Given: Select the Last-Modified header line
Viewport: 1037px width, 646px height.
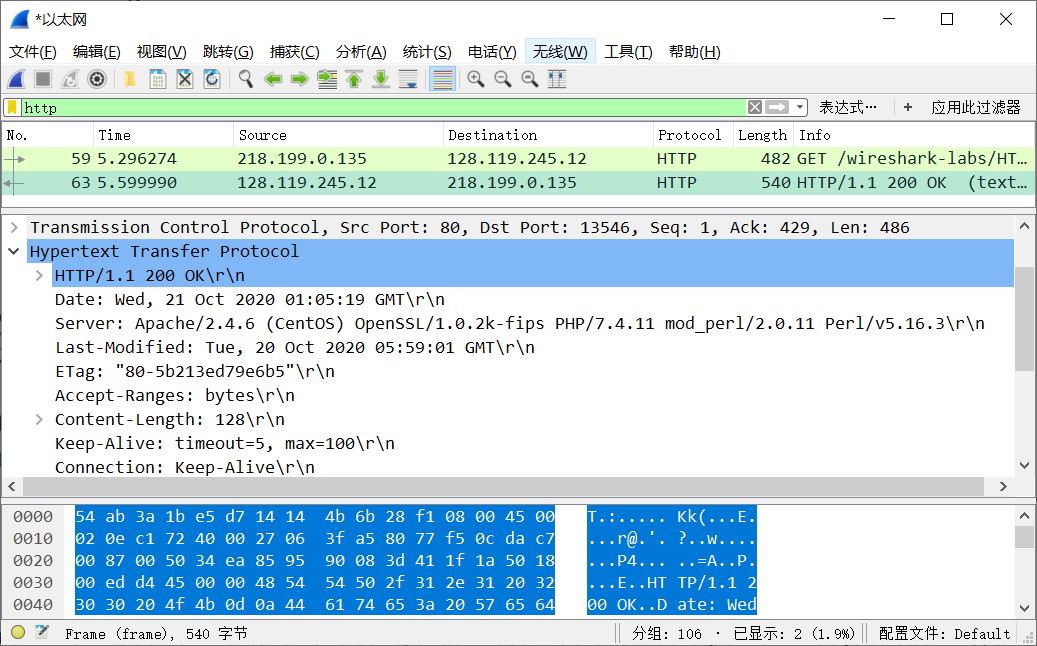Looking at the screenshot, I should click(x=295, y=347).
